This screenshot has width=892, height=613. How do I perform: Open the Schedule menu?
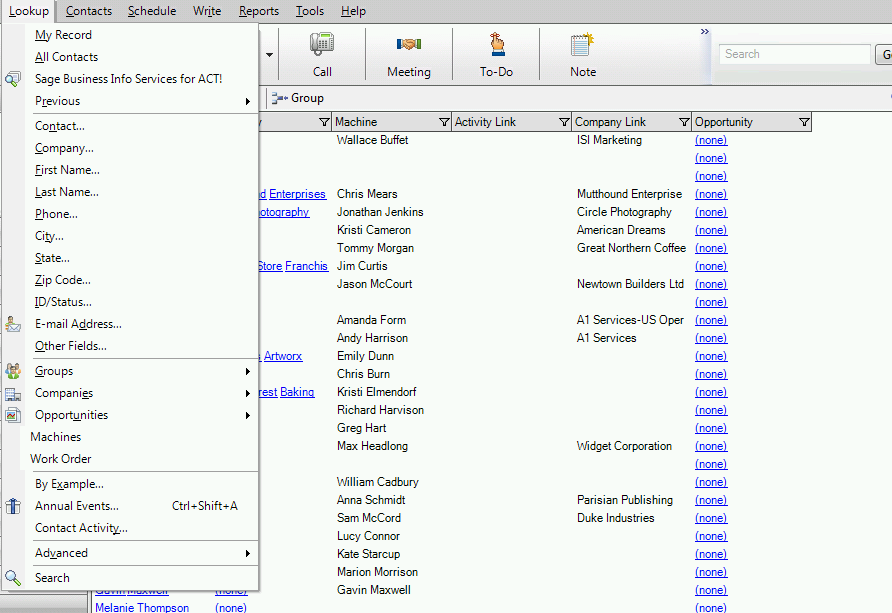152,11
